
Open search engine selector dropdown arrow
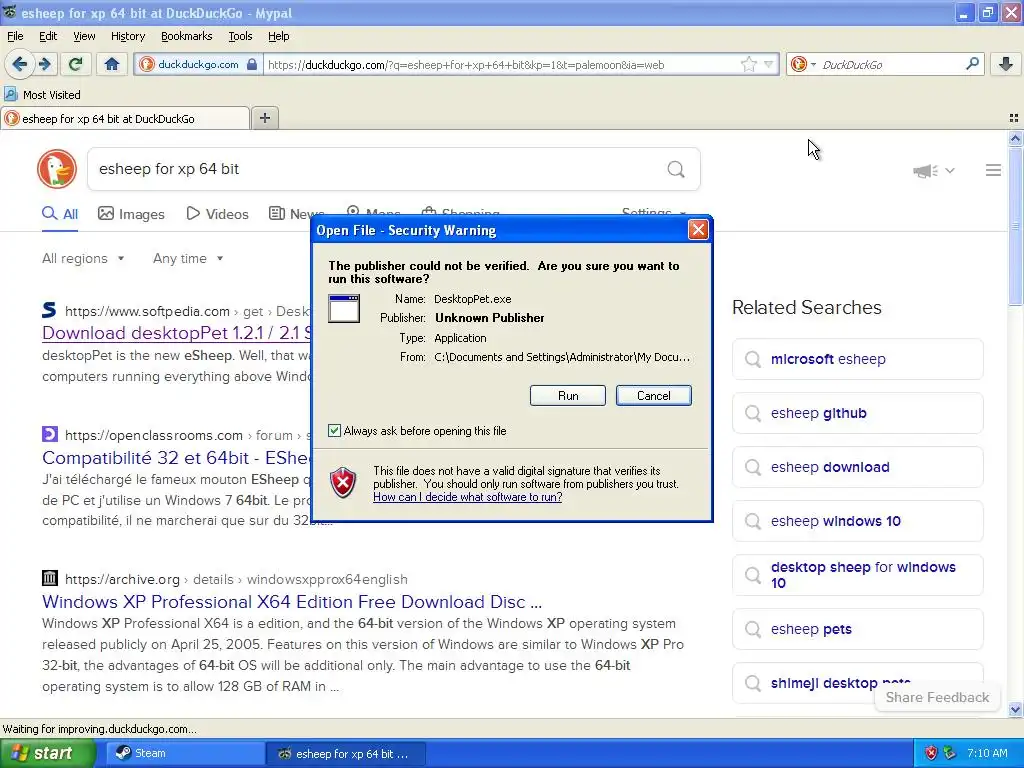pyautogui.click(x=813, y=64)
